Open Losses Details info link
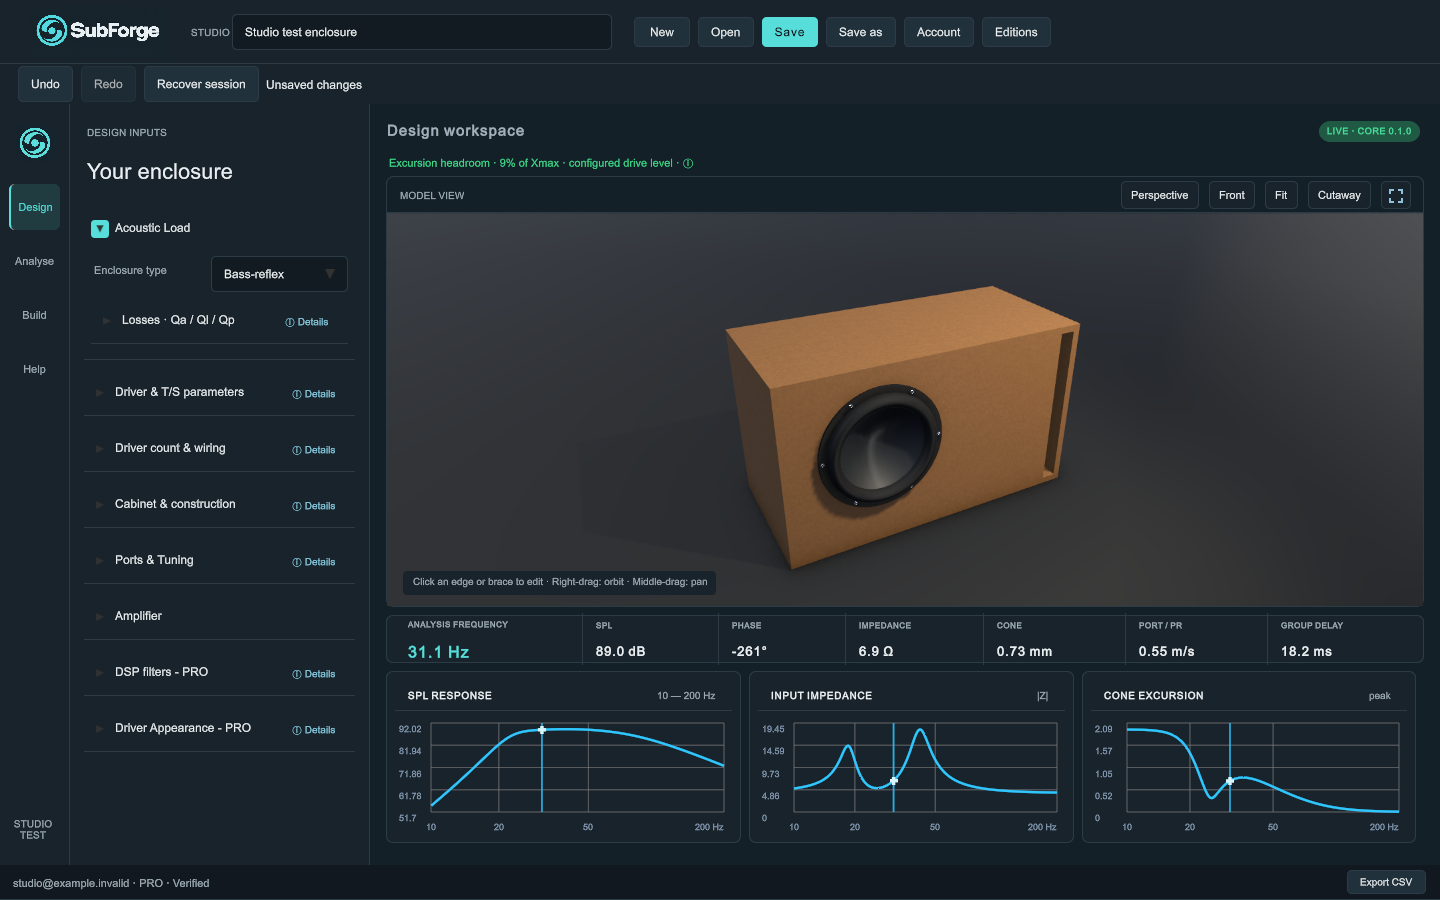 click(x=307, y=322)
